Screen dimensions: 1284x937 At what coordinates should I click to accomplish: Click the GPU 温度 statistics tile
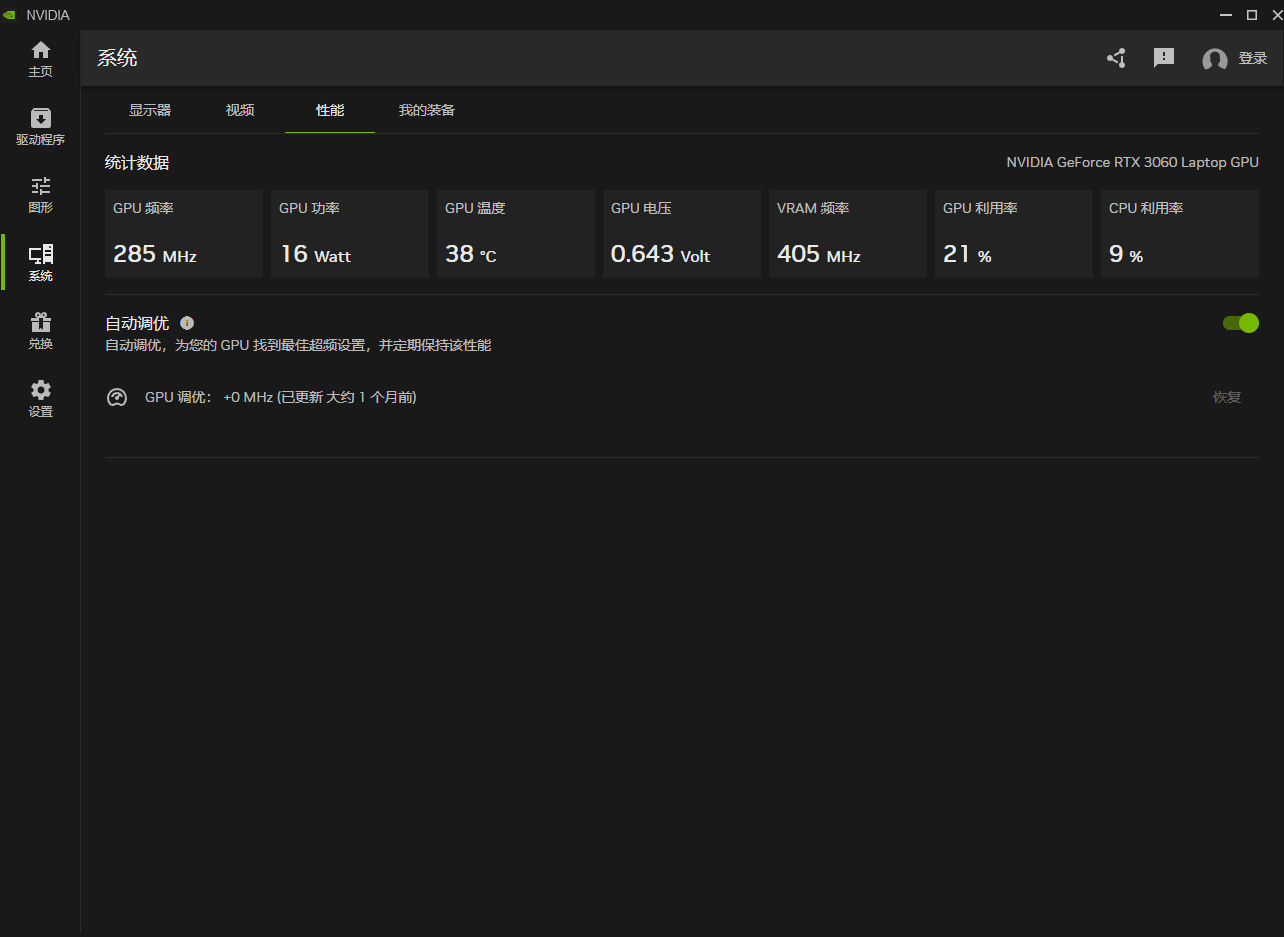515,234
